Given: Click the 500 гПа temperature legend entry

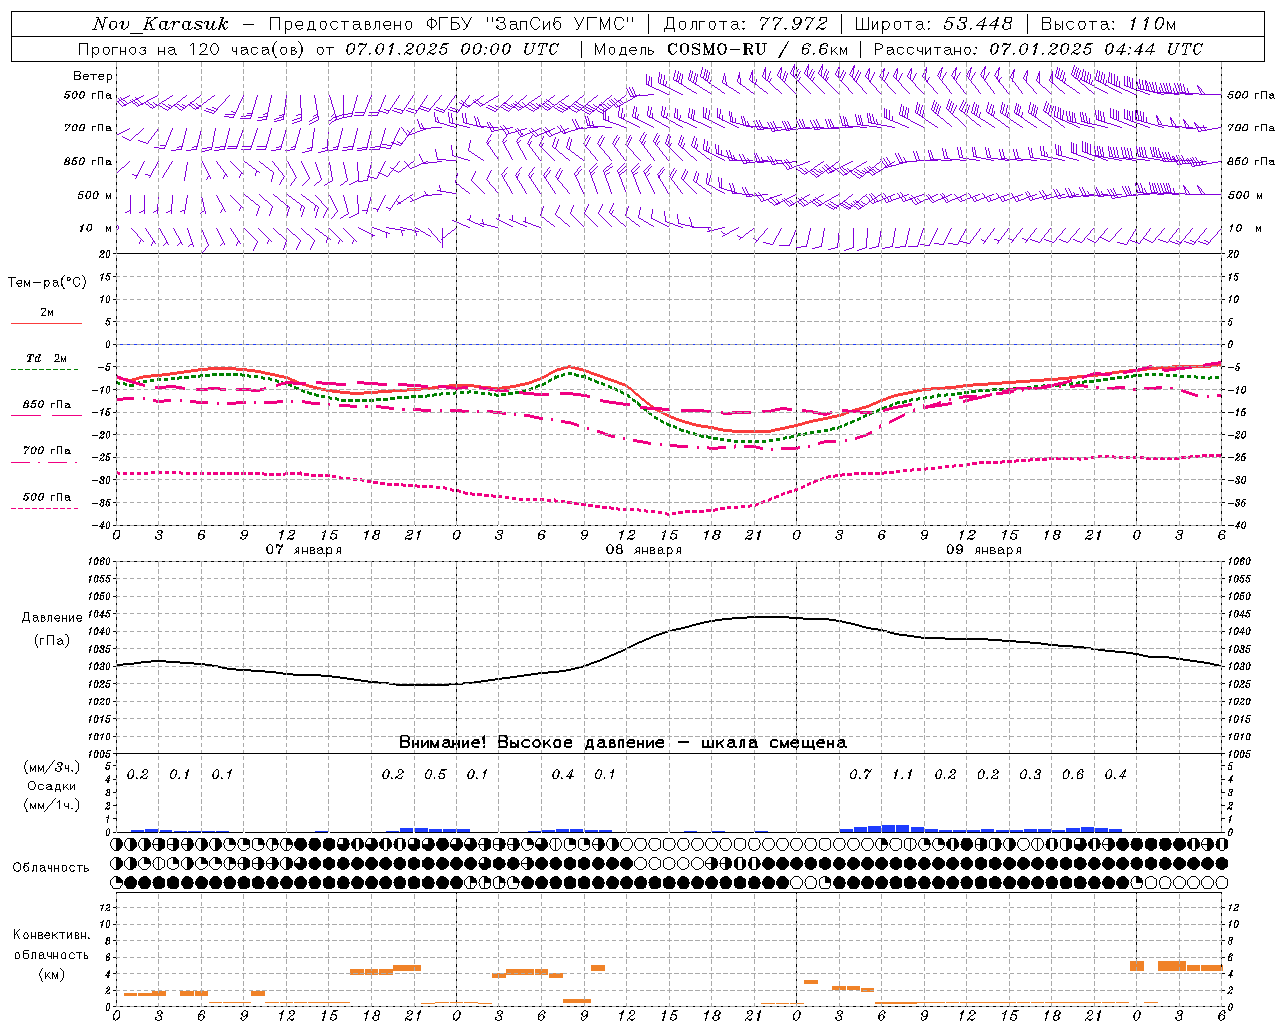Looking at the screenshot, I should tap(47, 497).
